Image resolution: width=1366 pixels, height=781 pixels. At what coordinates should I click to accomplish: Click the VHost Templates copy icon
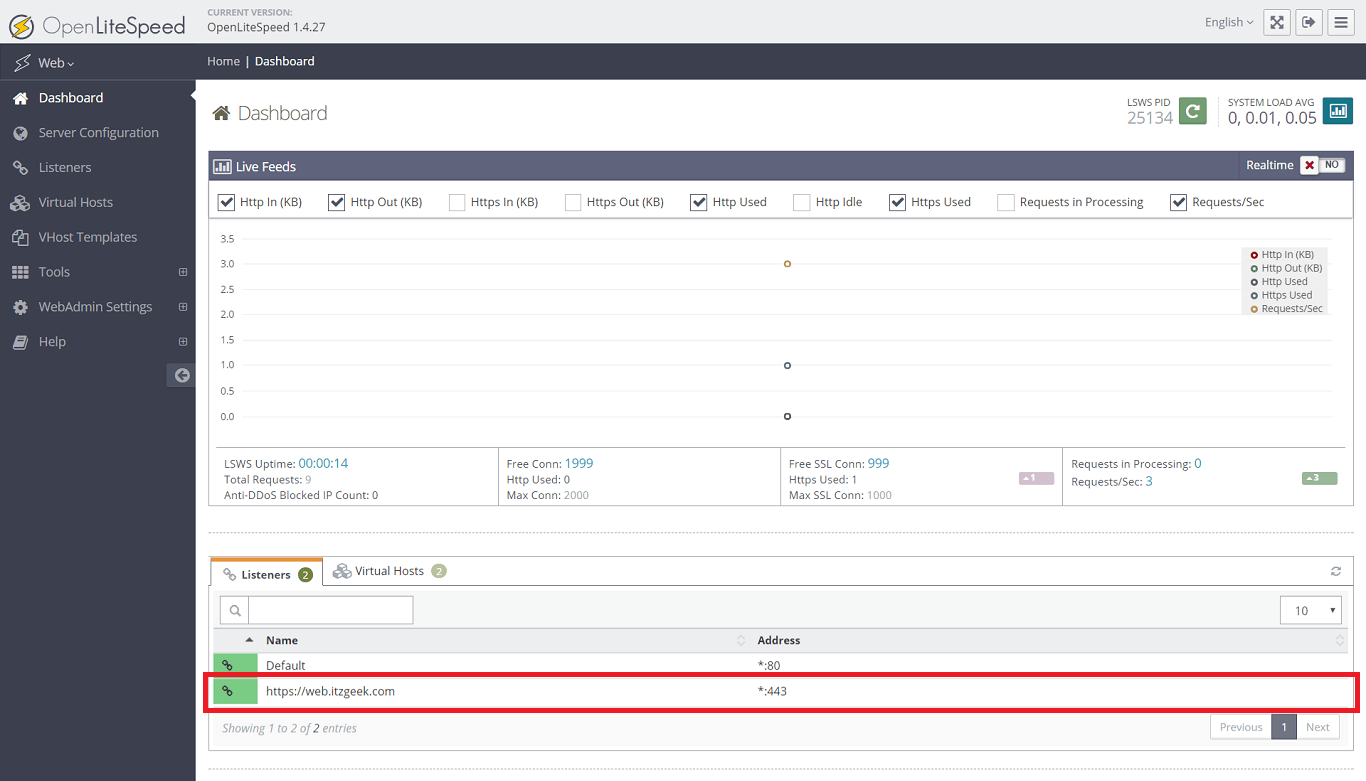(x=20, y=238)
